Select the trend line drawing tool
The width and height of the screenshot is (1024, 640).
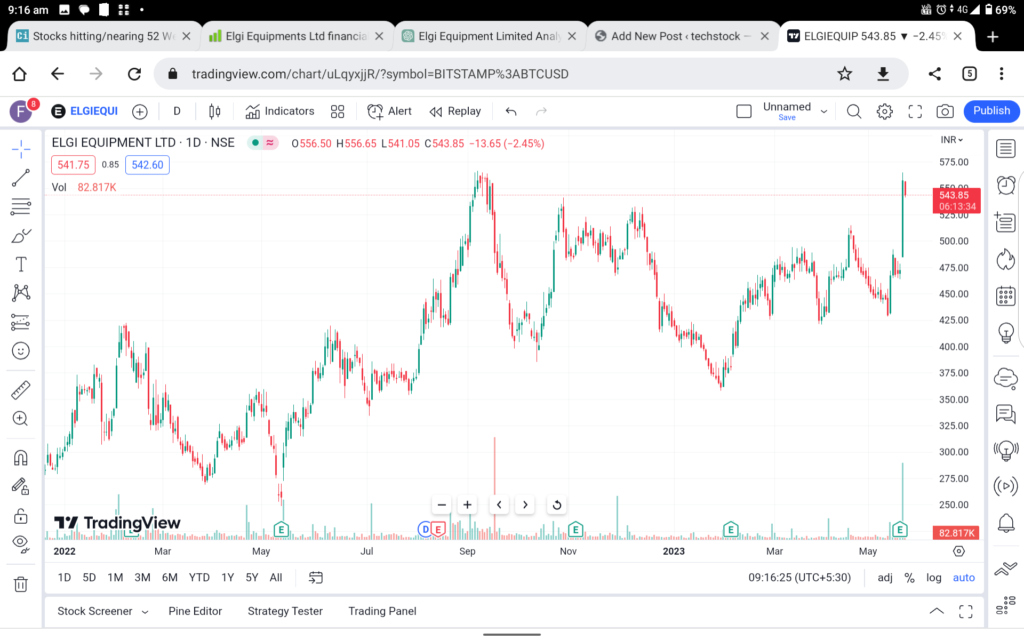pyautogui.click(x=20, y=178)
